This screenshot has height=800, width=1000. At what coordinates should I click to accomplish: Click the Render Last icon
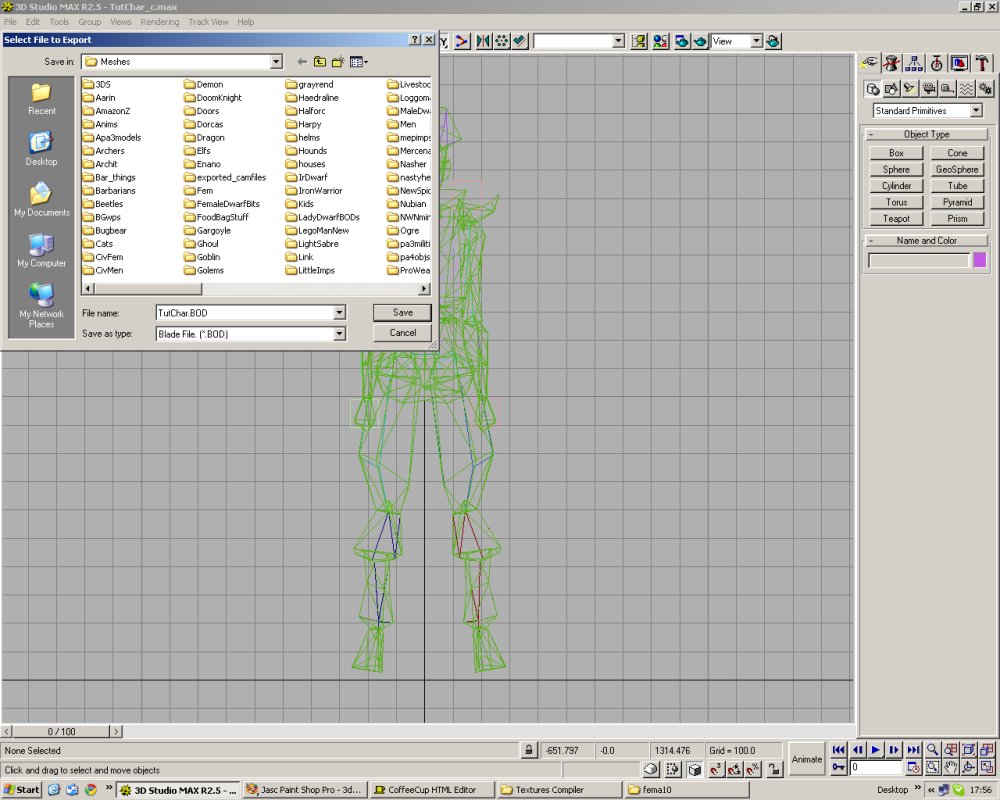(x=773, y=41)
